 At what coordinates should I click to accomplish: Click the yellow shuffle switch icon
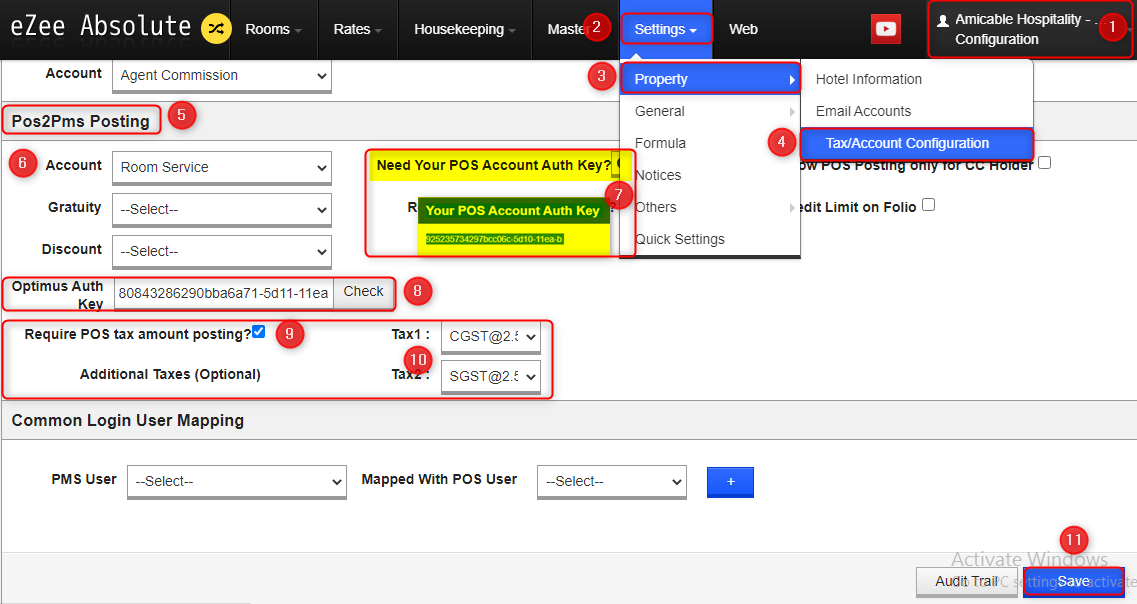[216, 29]
